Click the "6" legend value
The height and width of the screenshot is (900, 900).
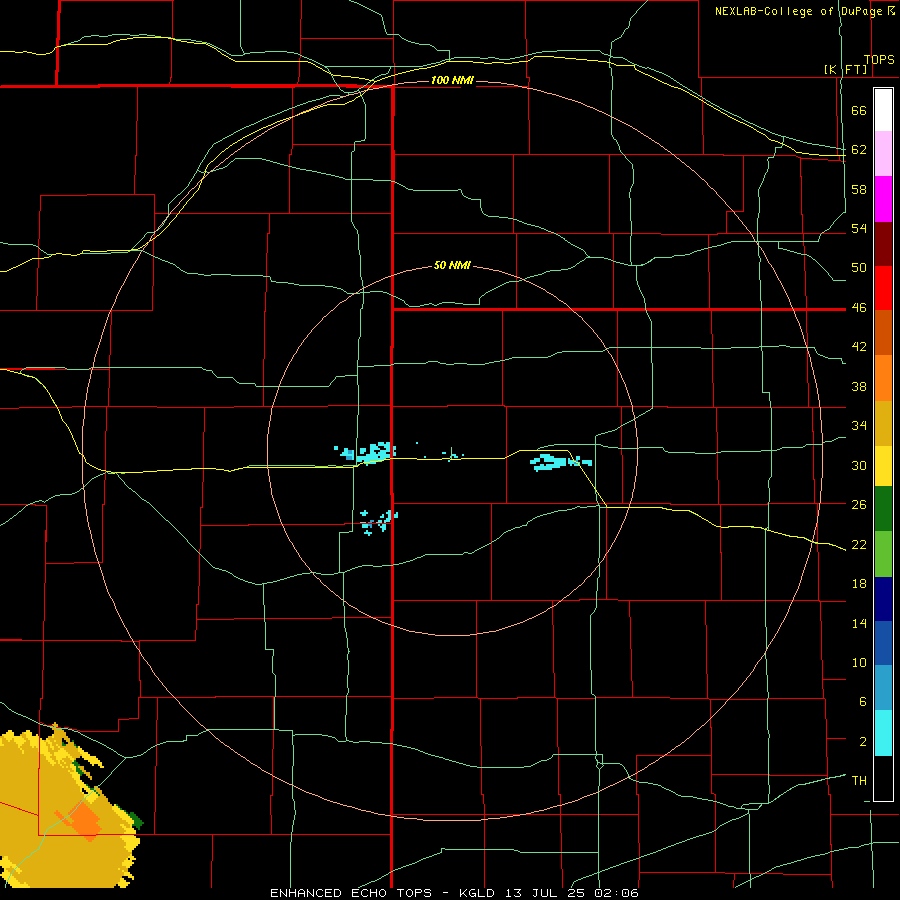point(863,702)
